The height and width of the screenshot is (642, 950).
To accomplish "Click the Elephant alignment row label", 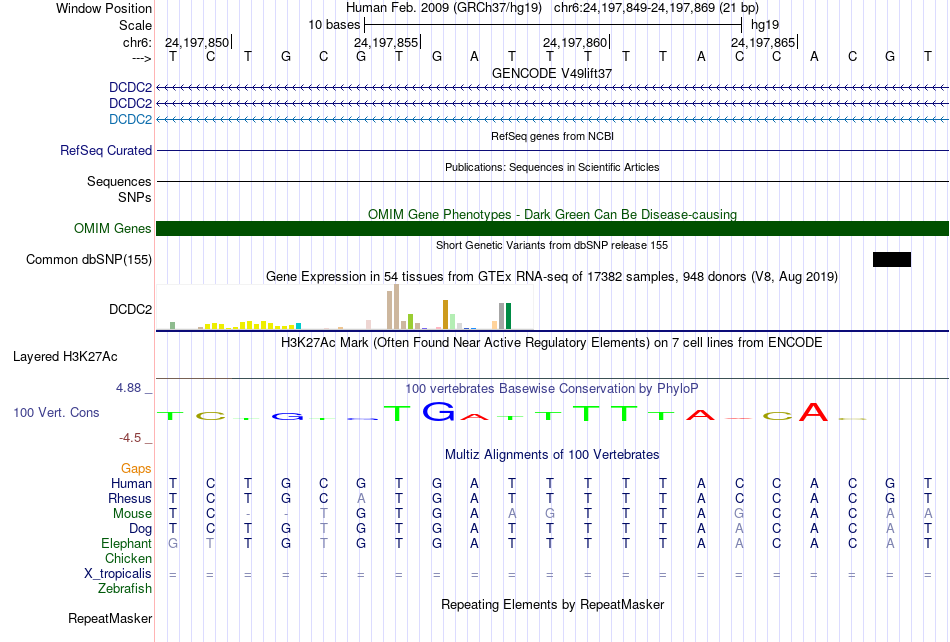I will [x=127, y=543].
